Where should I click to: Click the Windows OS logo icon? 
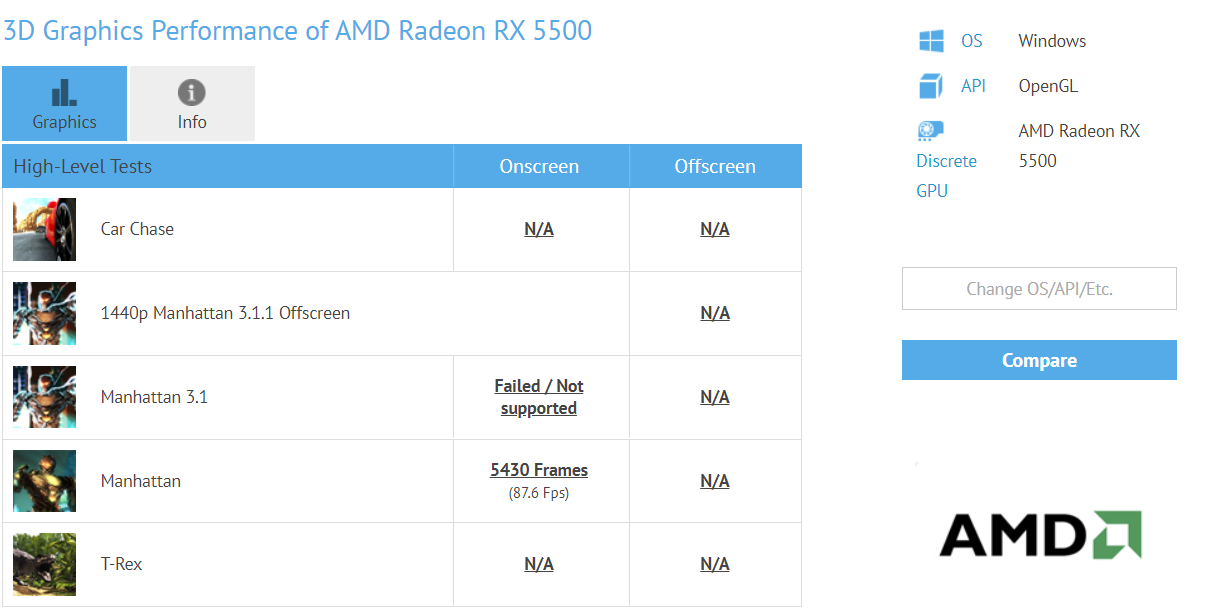(931, 41)
